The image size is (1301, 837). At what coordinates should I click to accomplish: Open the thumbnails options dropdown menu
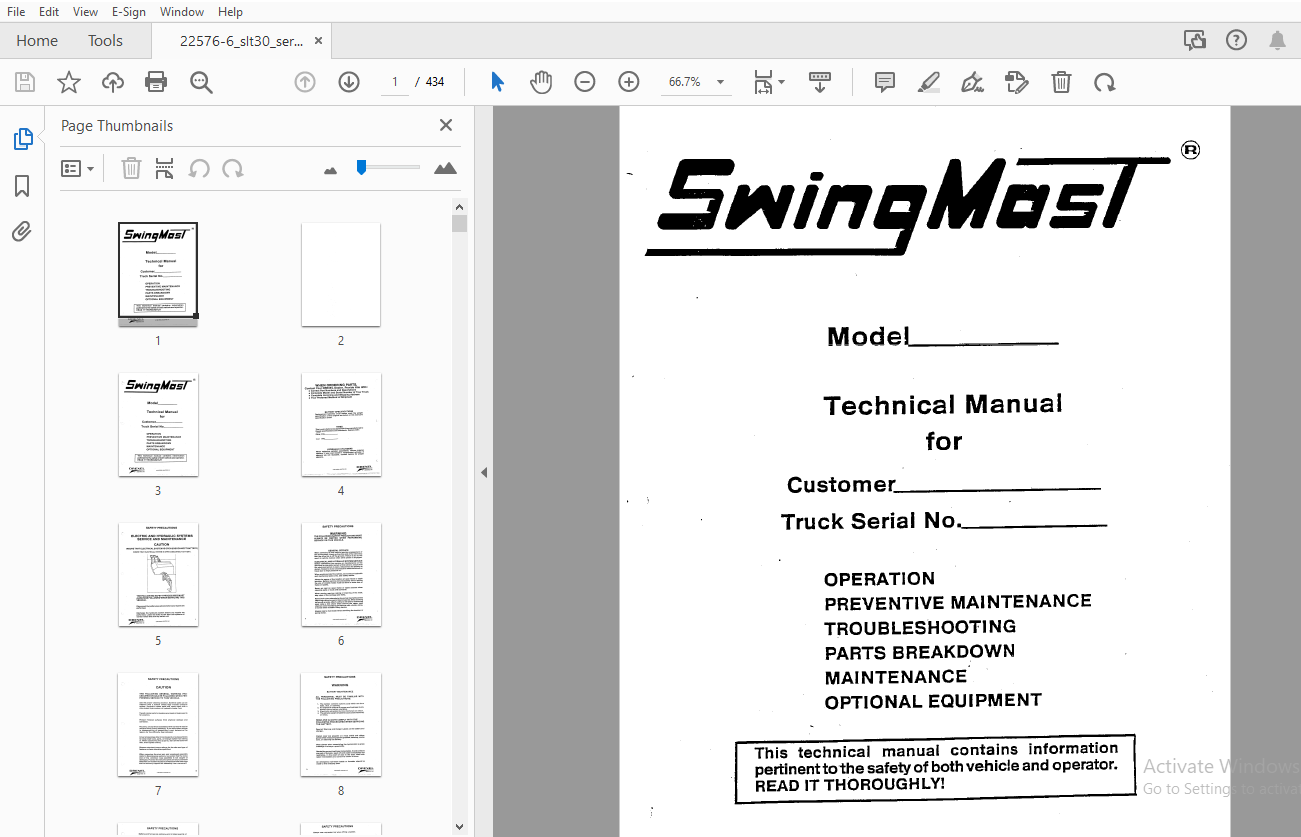pos(78,168)
